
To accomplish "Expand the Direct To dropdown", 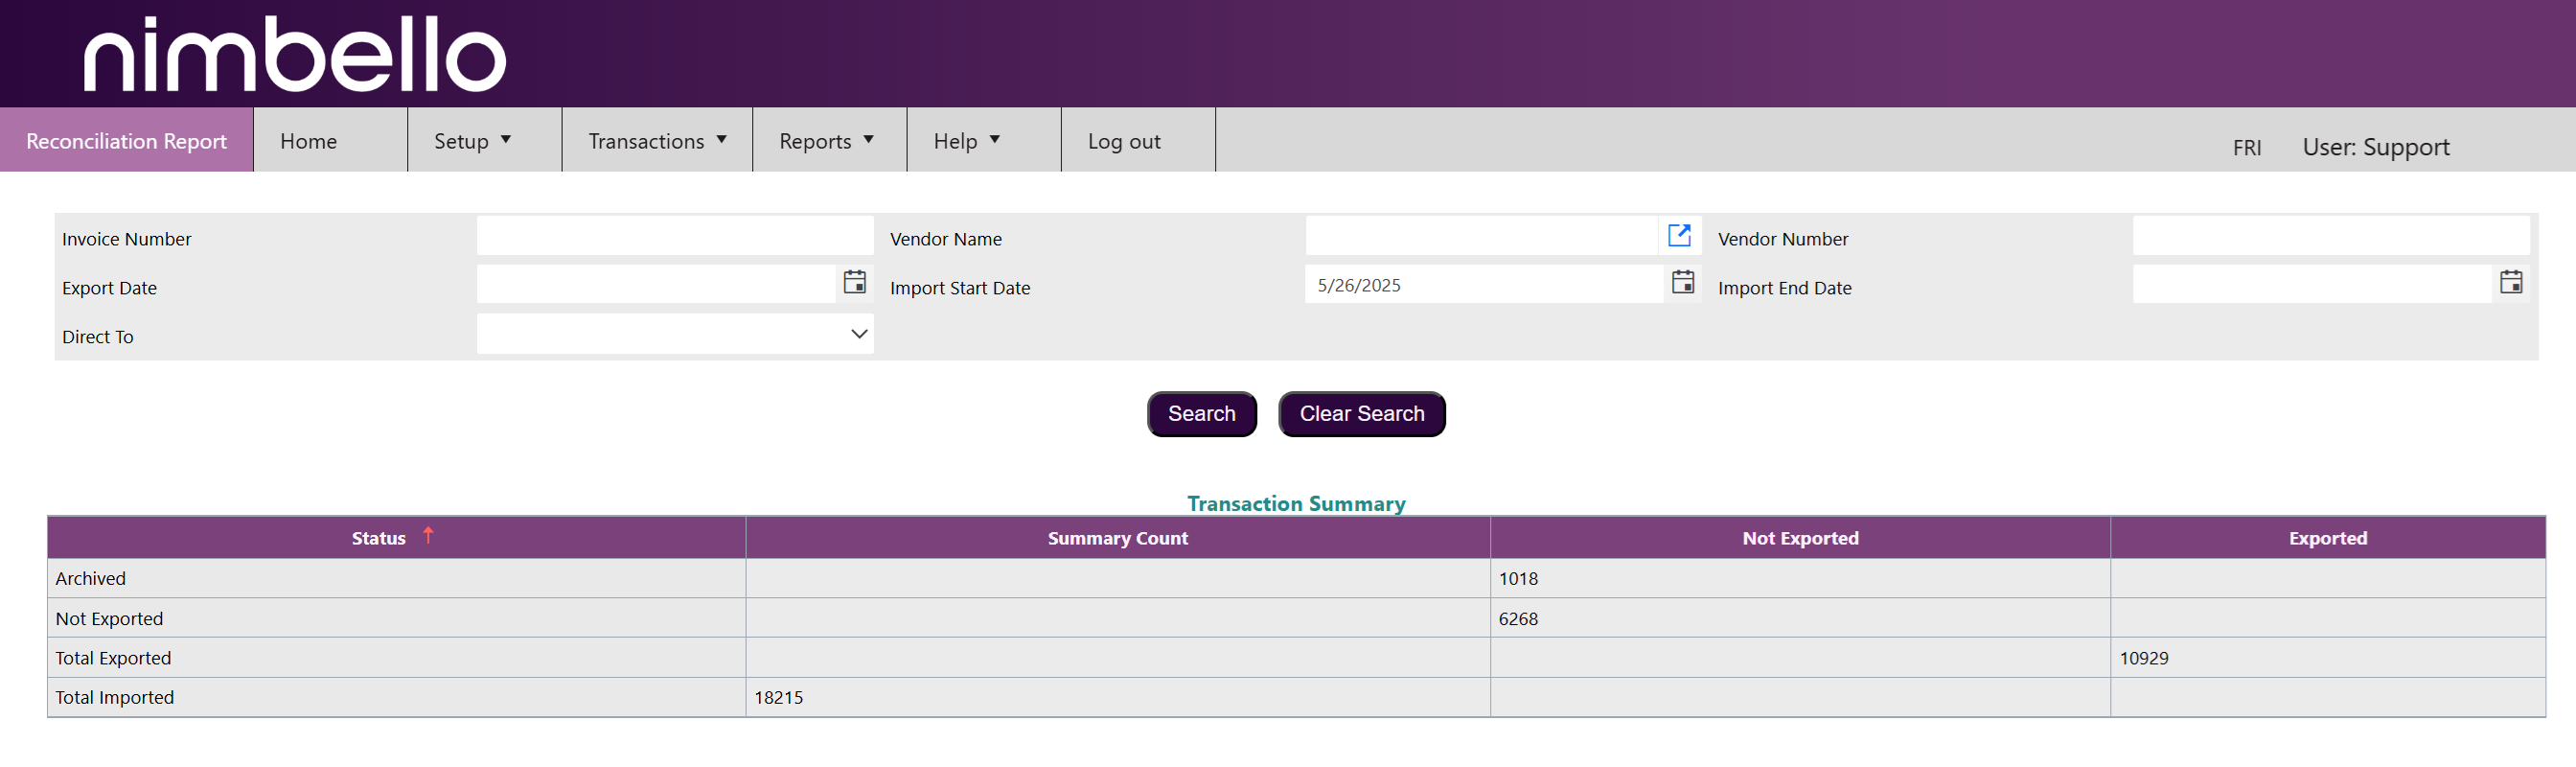I will point(858,334).
